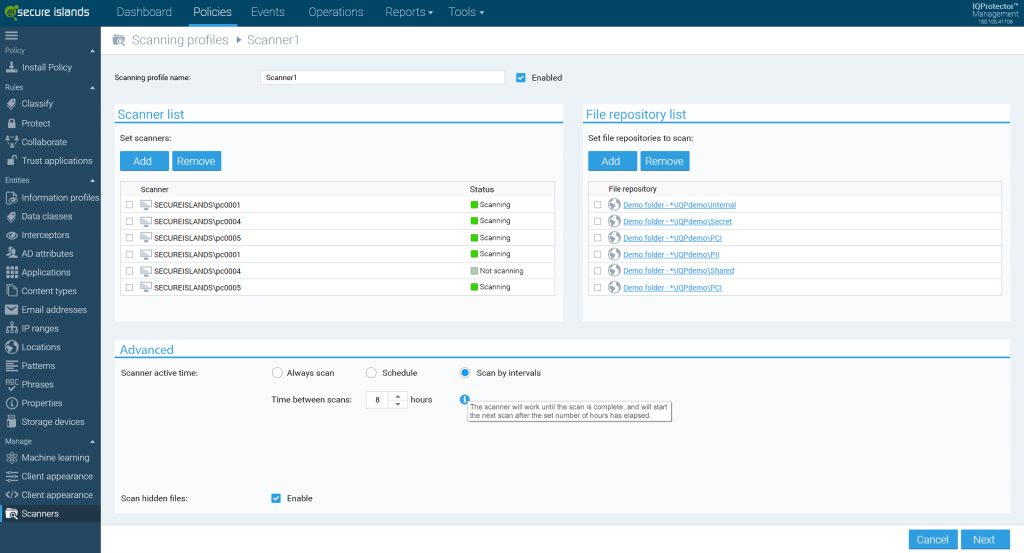The width and height of the screenshot is (1024, 553).
Task: Click the Time between scans value field
Action: (377, 400)
